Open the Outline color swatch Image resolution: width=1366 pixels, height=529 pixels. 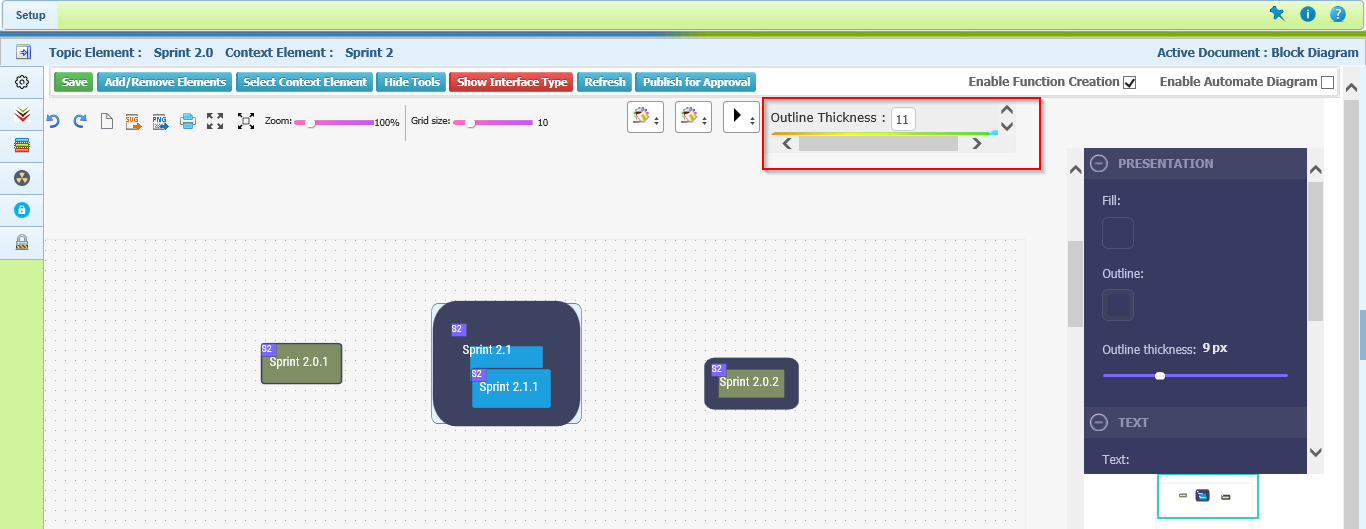point(1118,305)
